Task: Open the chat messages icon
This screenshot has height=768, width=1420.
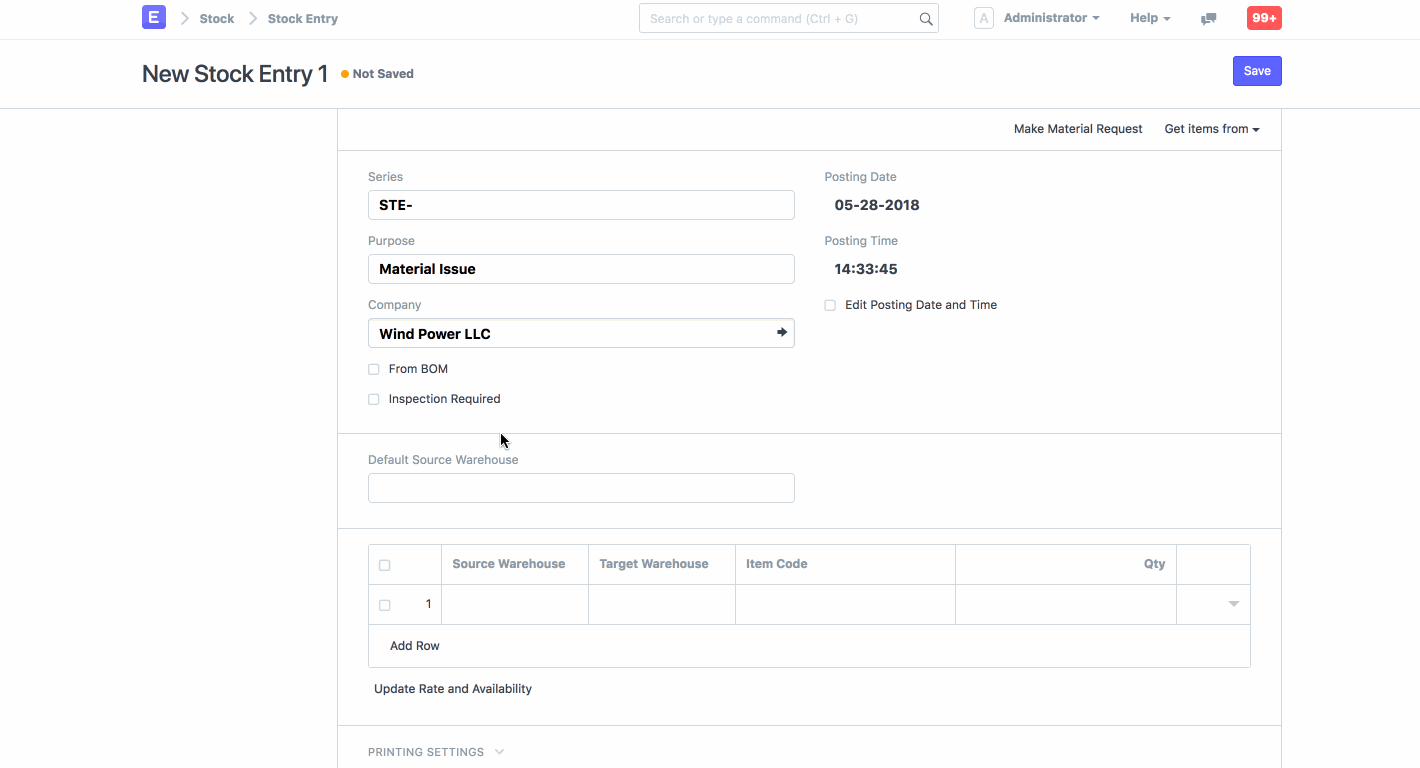Action: tap(1209, 19)
